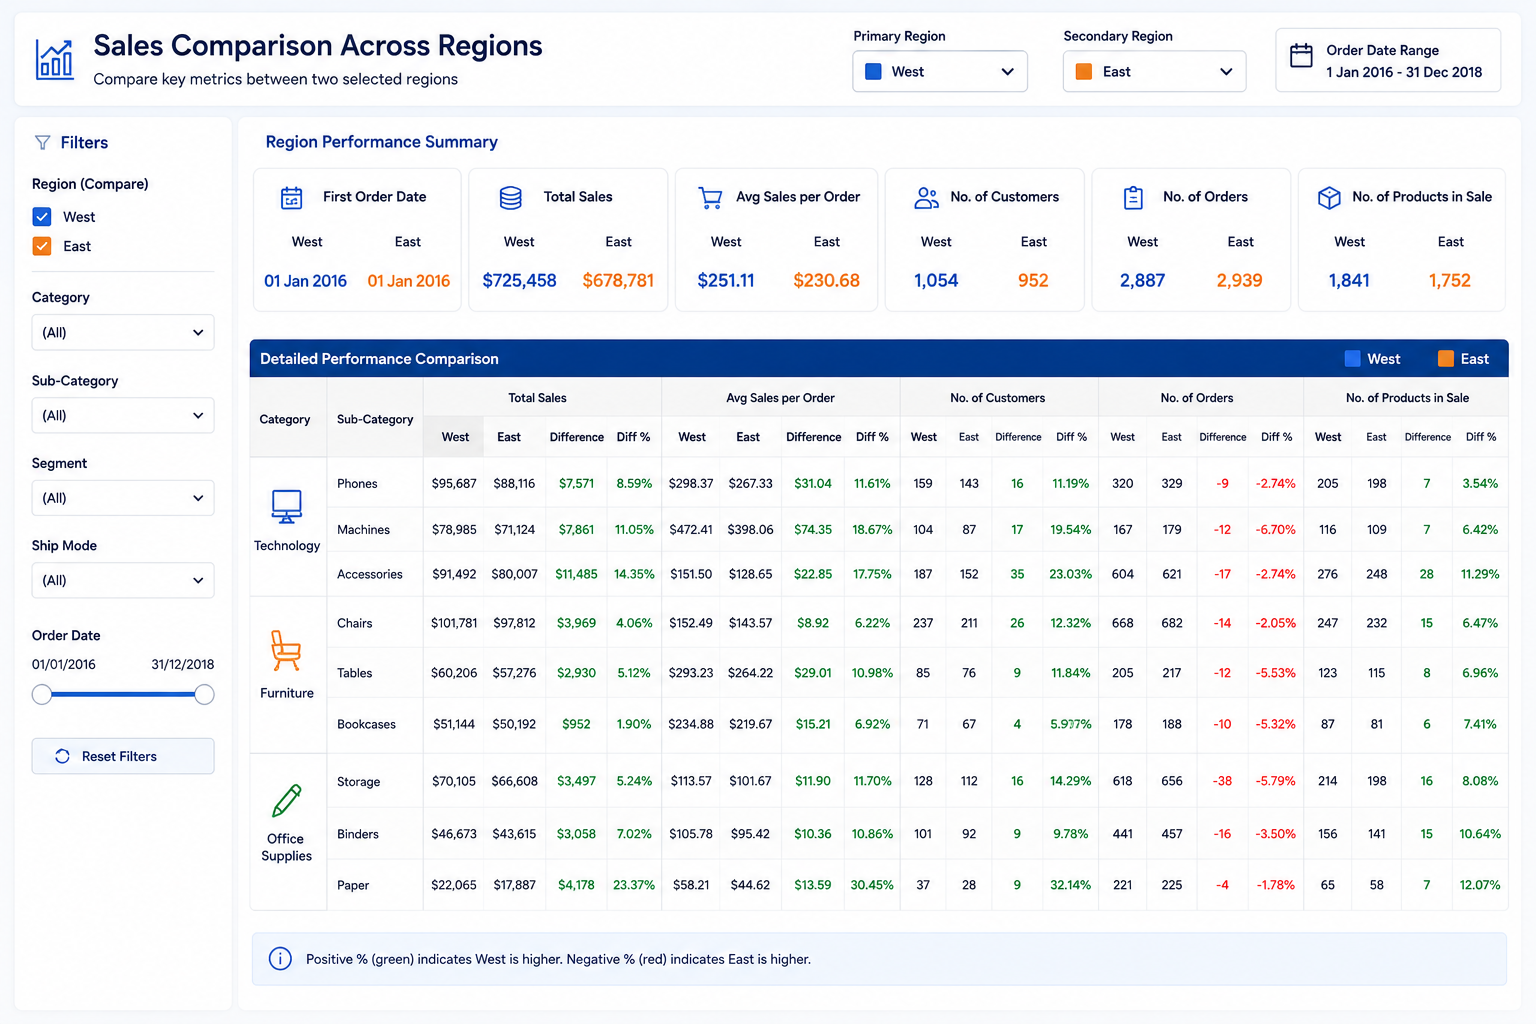Select the Chairs sub-category row label
The image size is (1536, 1024).
coord(355,624)
